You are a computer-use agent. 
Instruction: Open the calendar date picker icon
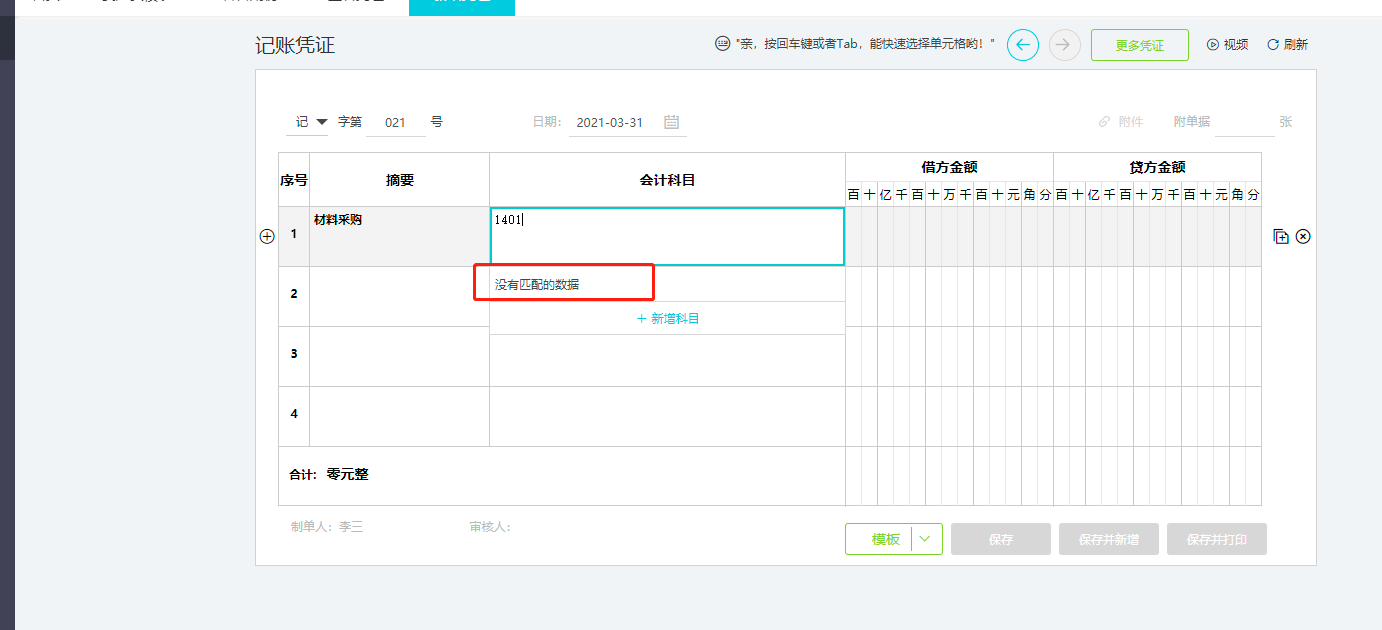coord(672,122)
